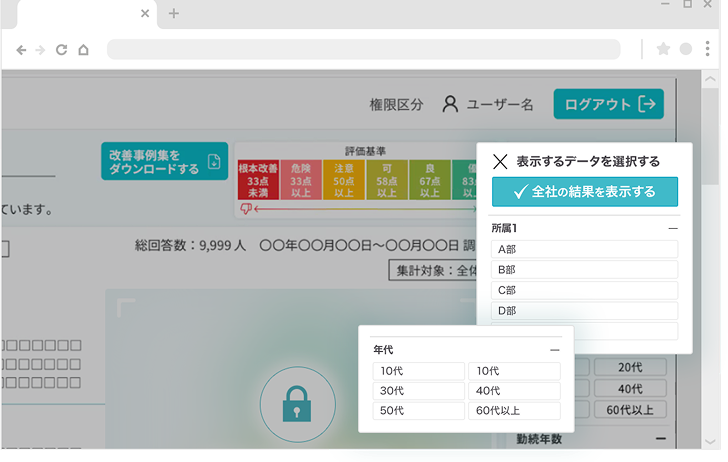The image size is (728, 462).
Task: Select 40代 in the background panel
Action: (630, 389)
